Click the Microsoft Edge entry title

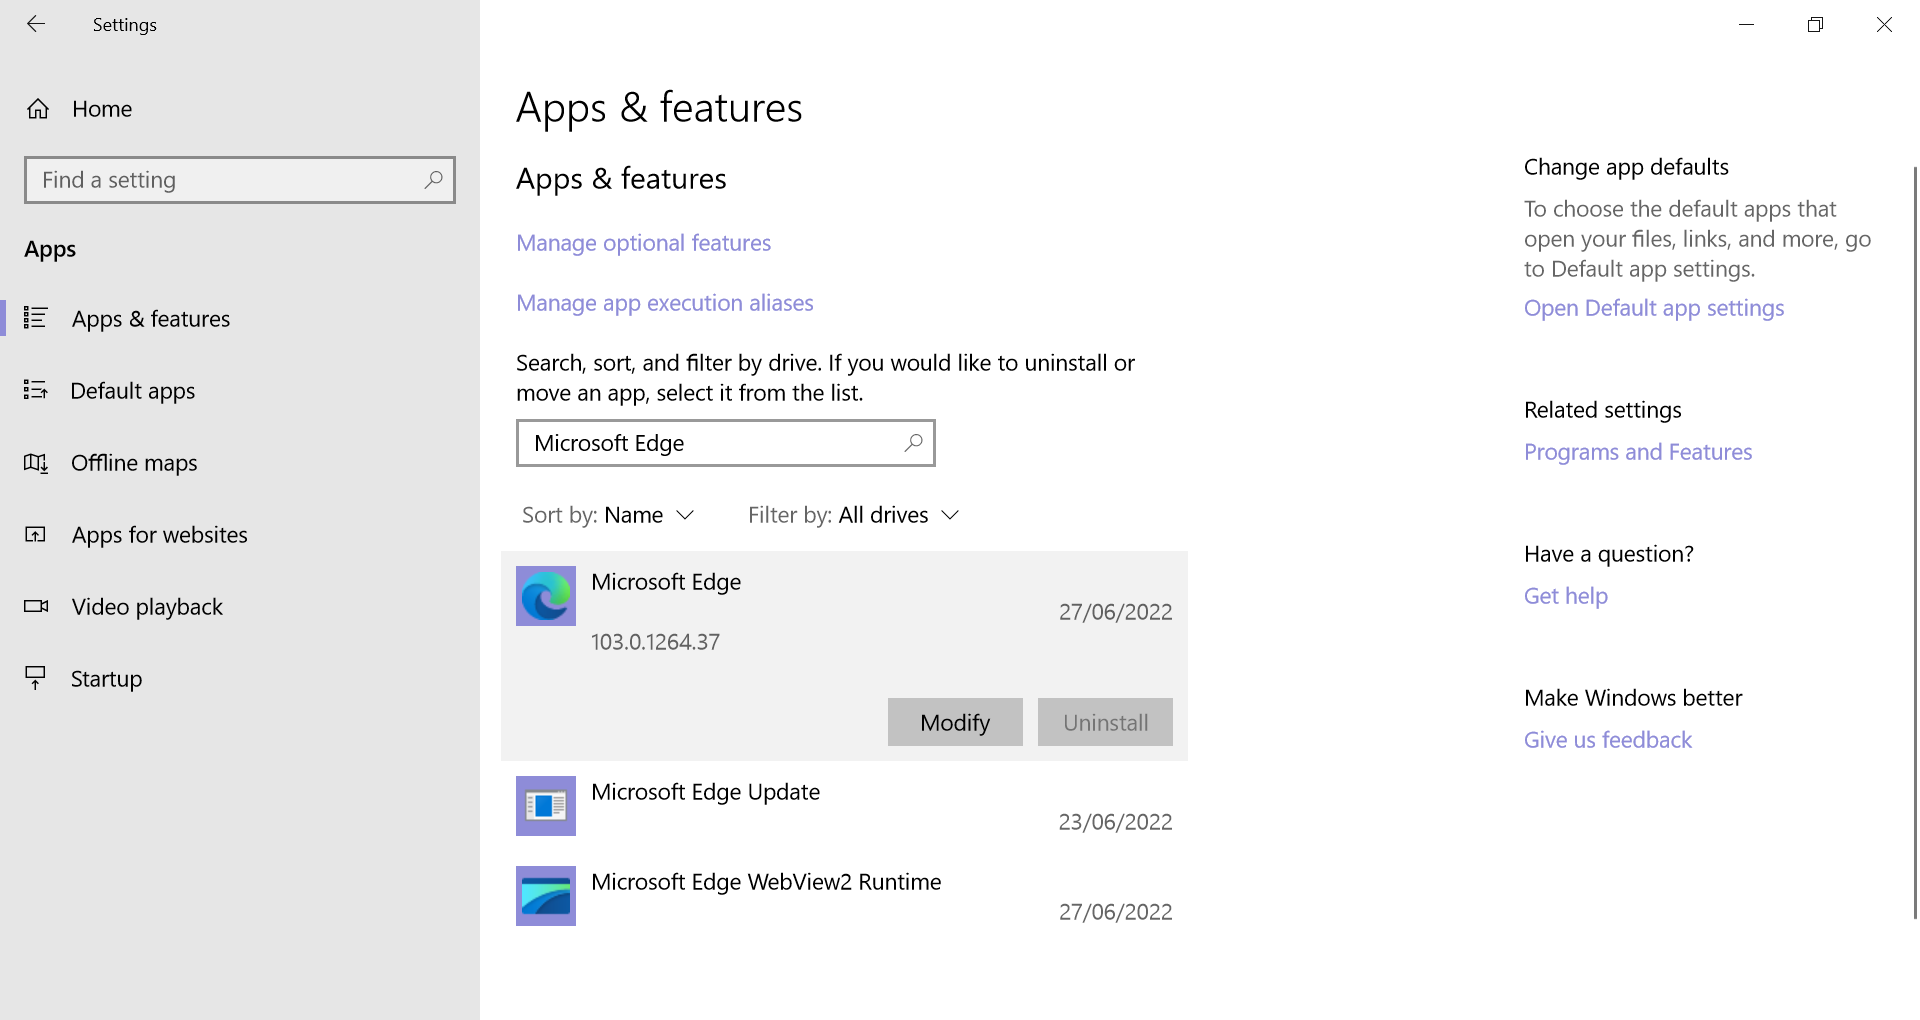coord(666,582)
